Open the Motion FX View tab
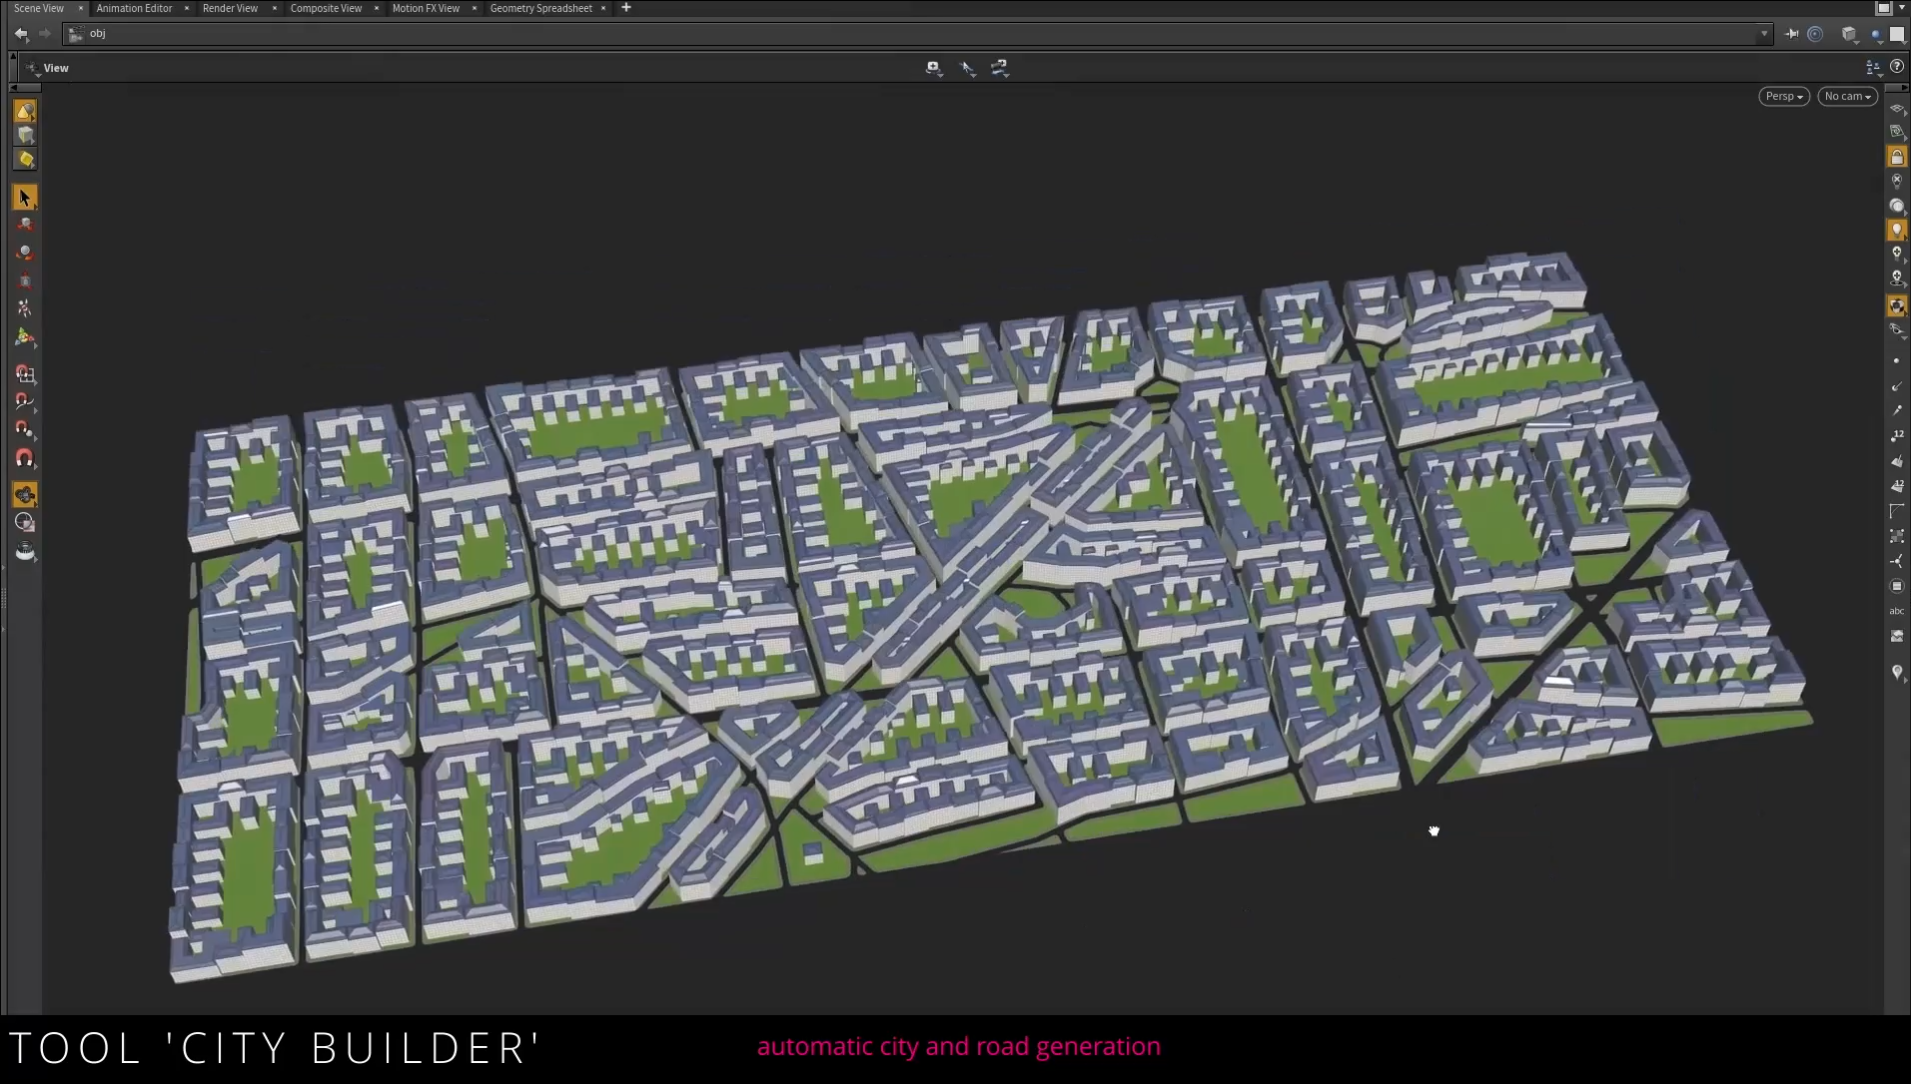Viewport: 1911px width, 1084px height. click(x=426, y=8)
